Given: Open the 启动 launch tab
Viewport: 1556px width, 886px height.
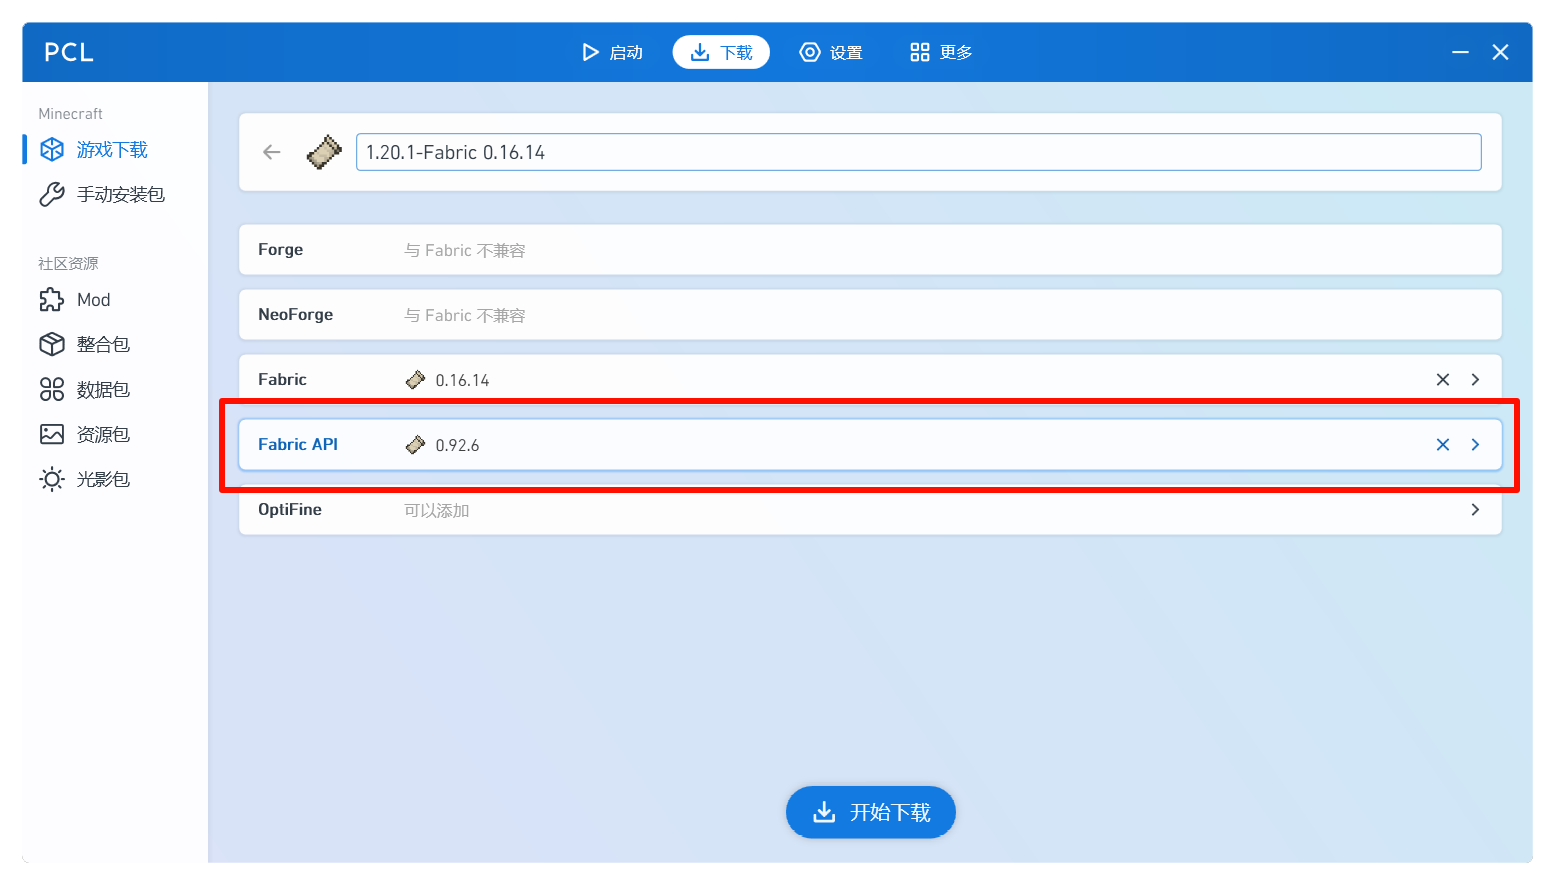Looking at the screenshot, I should (x=612, y=52).
